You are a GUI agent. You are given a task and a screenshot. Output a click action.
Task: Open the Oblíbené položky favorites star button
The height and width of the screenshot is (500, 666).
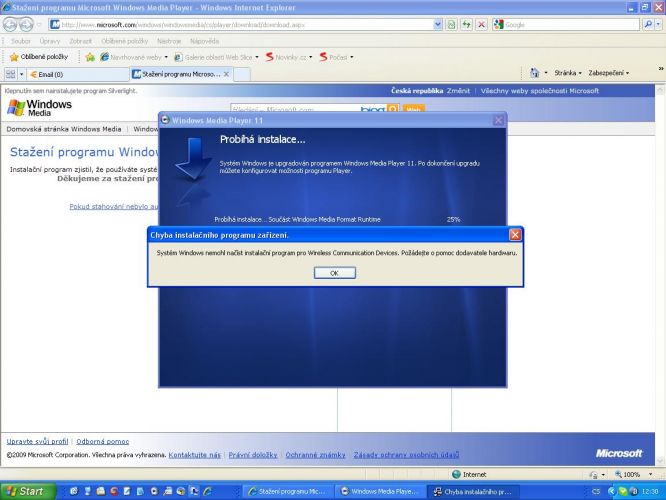(x=39, y=56)
